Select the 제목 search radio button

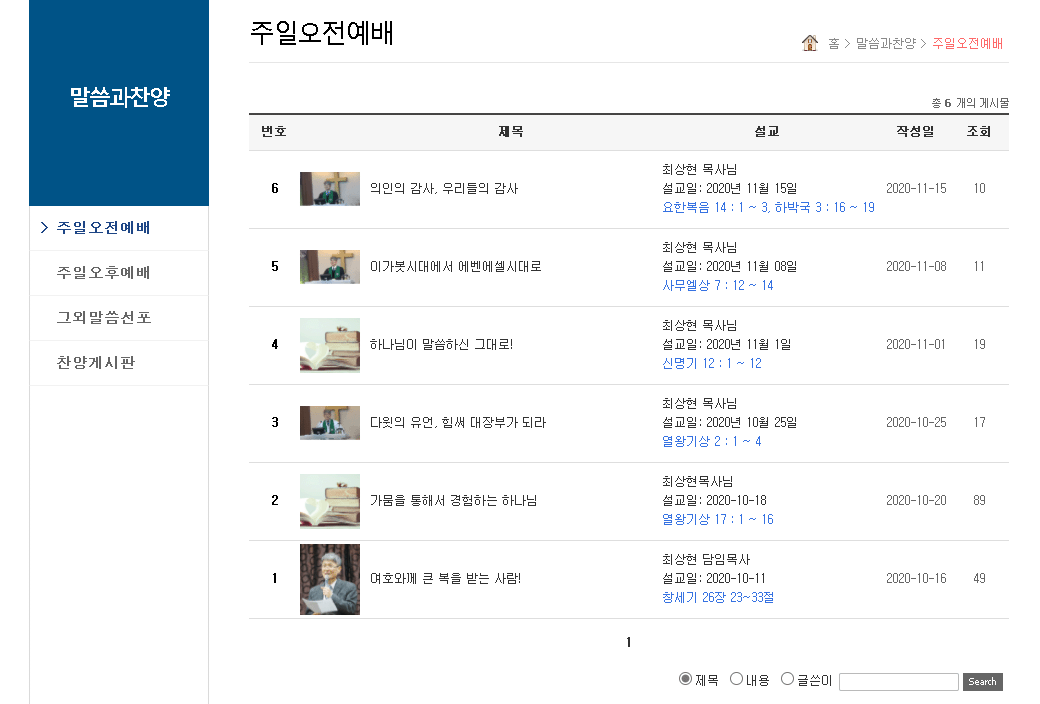point(685,679)
